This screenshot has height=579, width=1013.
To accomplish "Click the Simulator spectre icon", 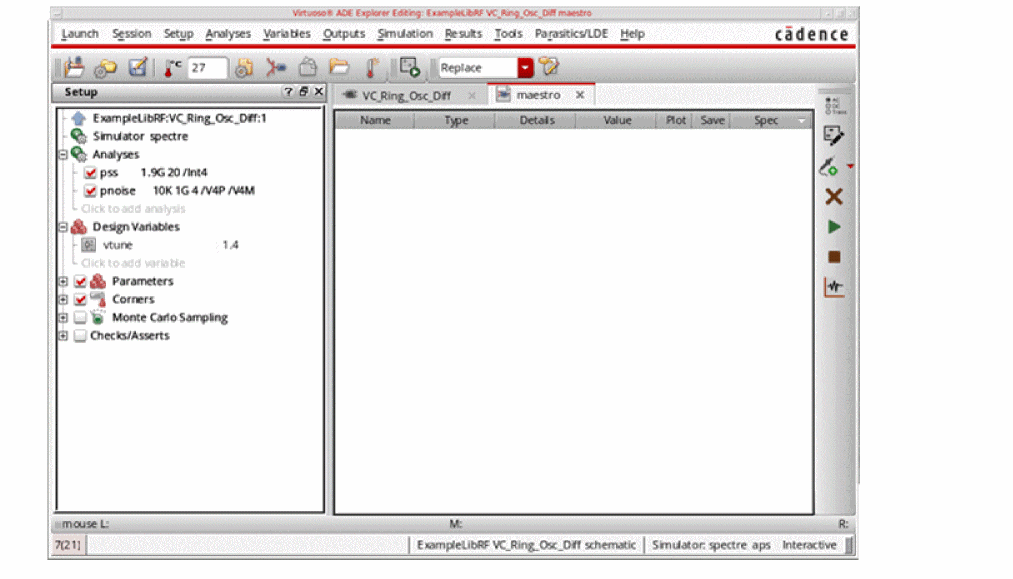I will point(79,136).
